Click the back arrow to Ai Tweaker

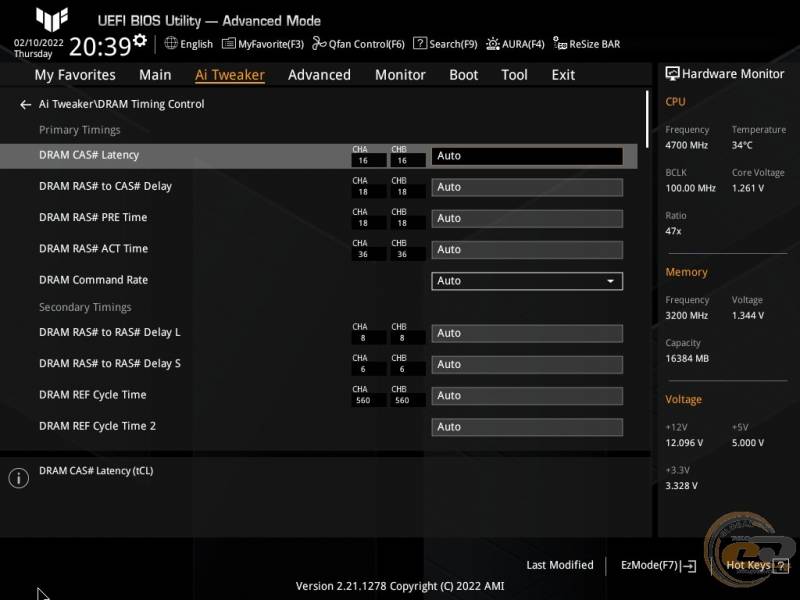[x=26, y=105]
